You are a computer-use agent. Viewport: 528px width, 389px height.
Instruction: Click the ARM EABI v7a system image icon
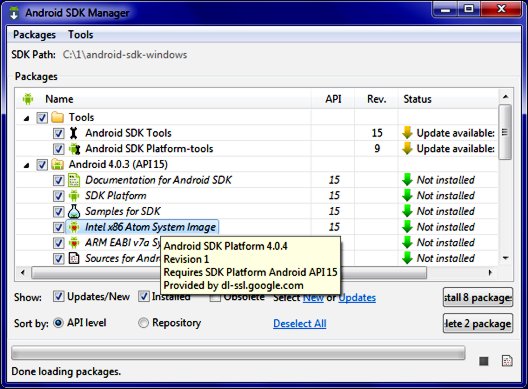[x=74, y=242]
